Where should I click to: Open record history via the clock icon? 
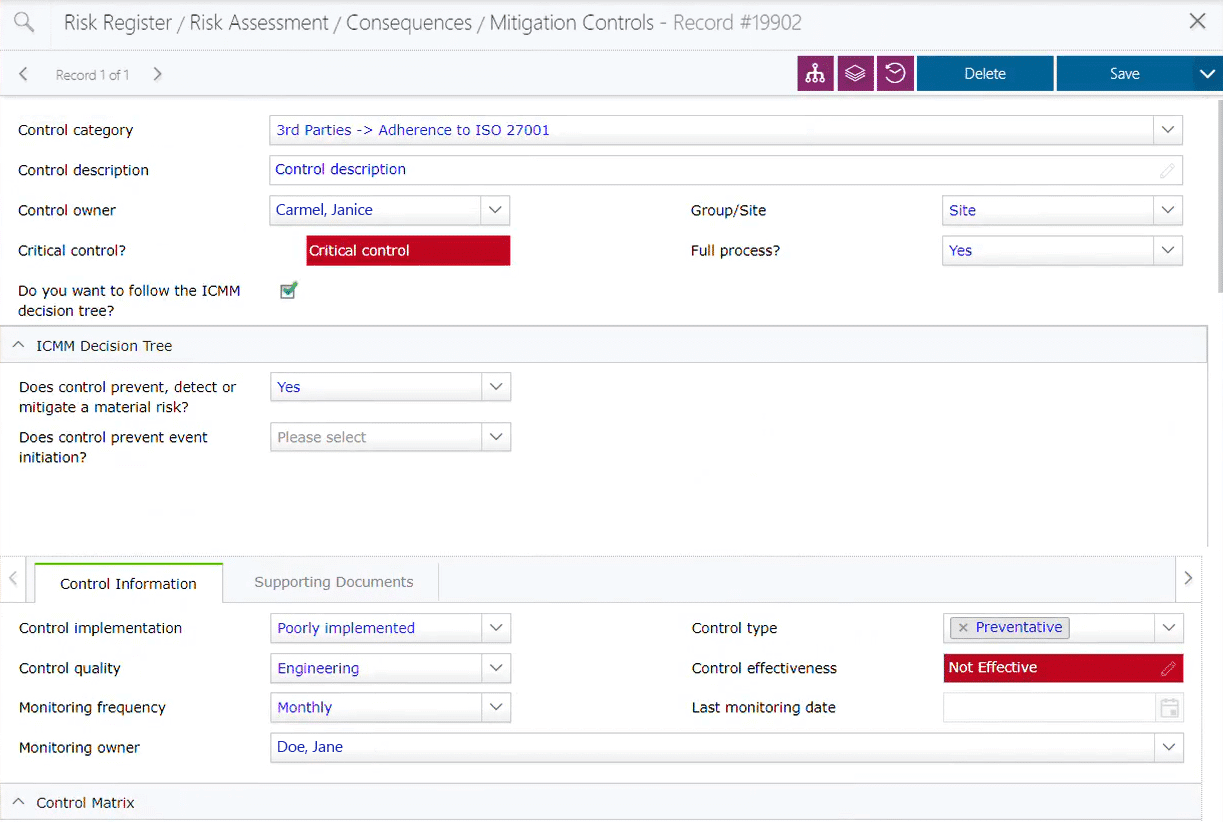pos(895,73)
